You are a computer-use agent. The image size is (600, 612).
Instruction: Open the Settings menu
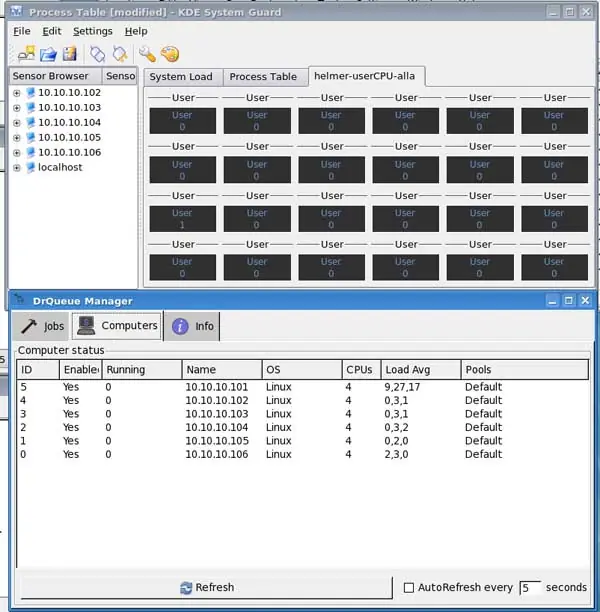[x=93, y=31]
